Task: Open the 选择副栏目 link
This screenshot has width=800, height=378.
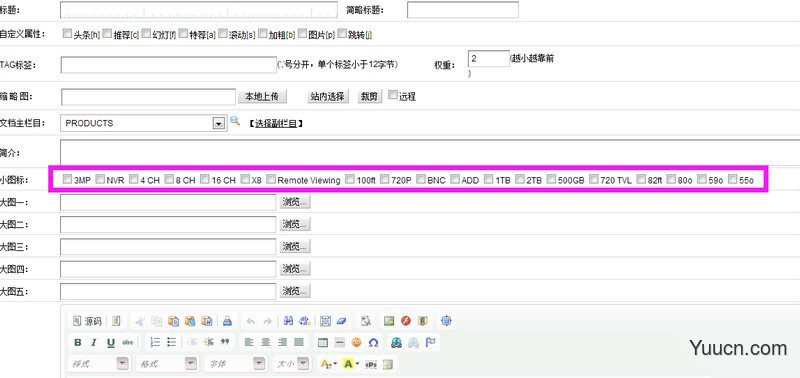Action: point(276,123)
